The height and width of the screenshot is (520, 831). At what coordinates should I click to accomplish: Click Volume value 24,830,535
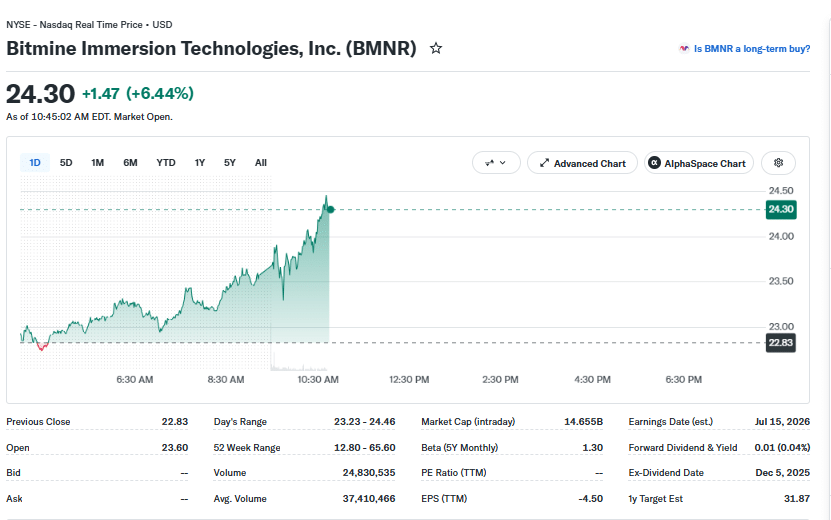pyautogui.click(x=369, y=473)
